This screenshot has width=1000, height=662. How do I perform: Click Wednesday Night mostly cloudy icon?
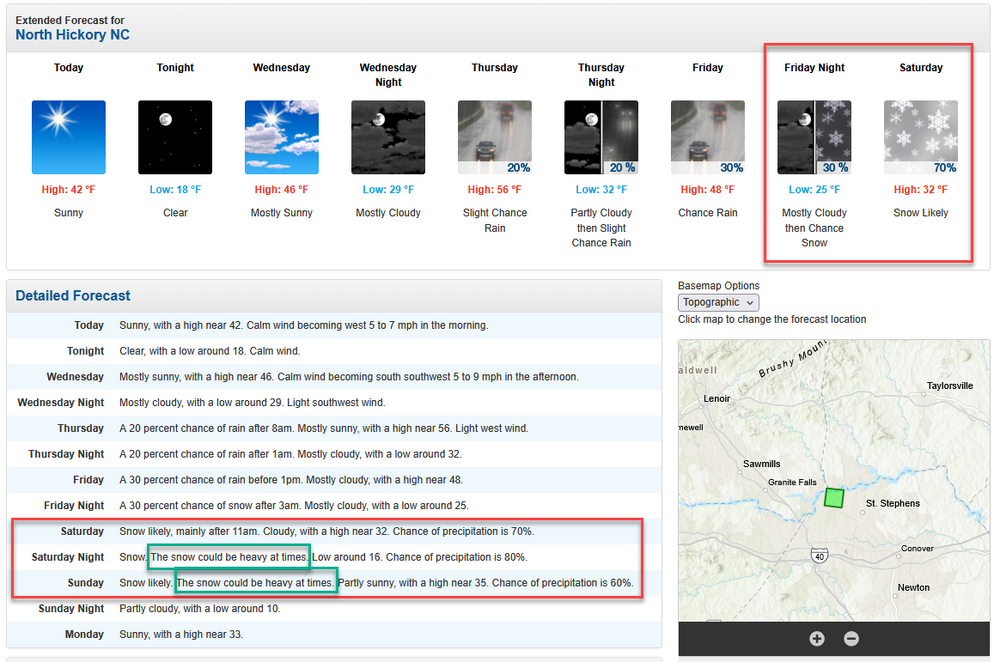pos(388,137)
